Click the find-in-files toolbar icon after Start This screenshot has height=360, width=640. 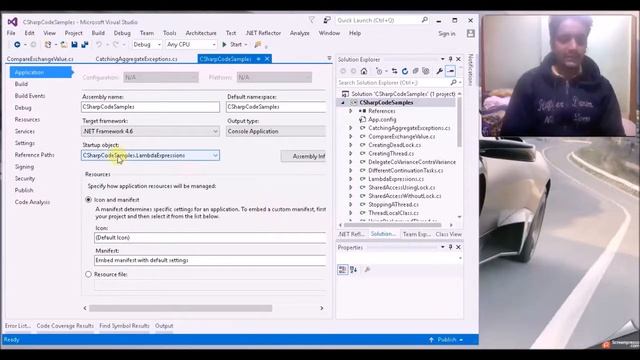258,44
